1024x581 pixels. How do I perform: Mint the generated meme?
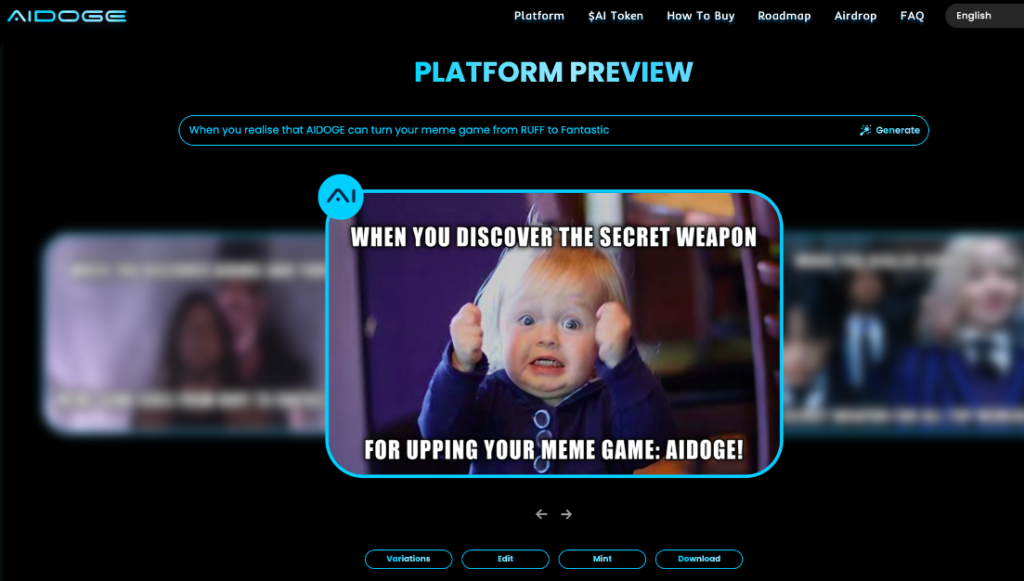(x=602, y=559)
